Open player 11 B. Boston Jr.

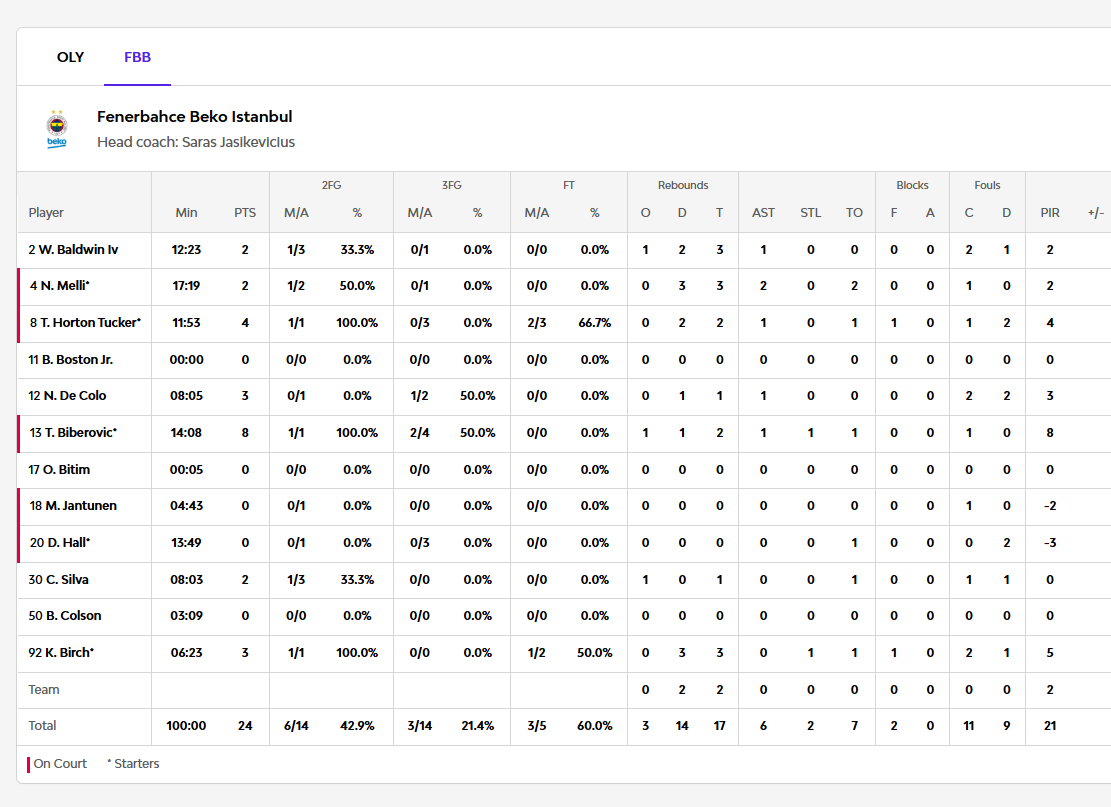70,359
